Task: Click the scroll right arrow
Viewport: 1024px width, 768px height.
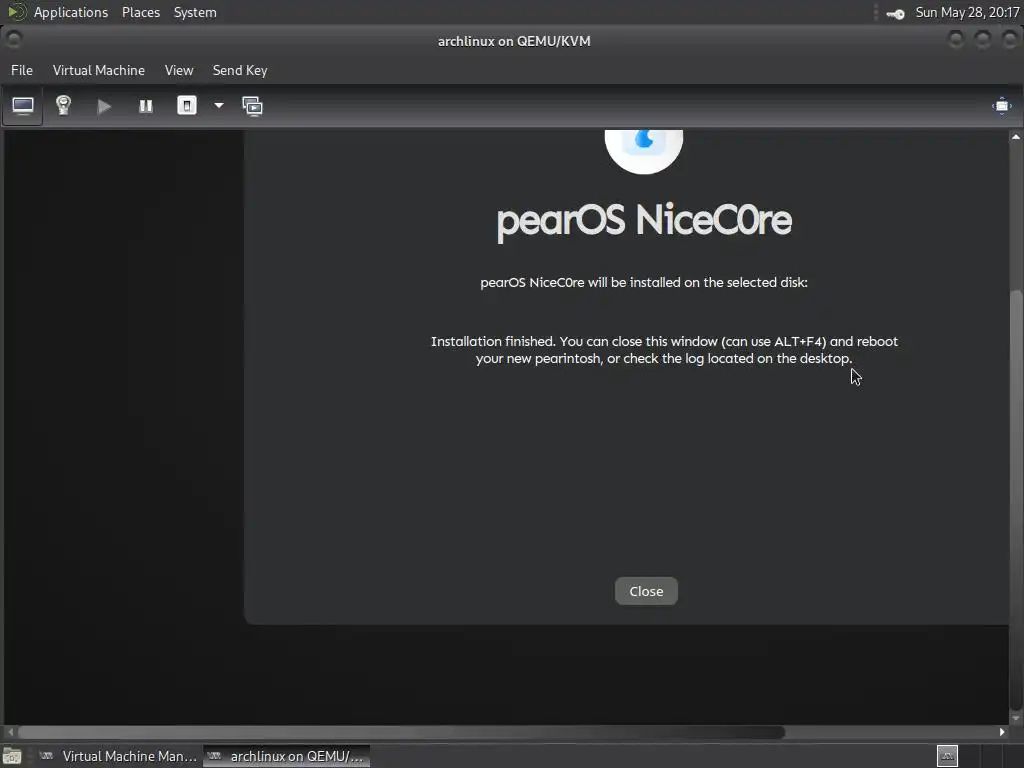Action: 1002,732
